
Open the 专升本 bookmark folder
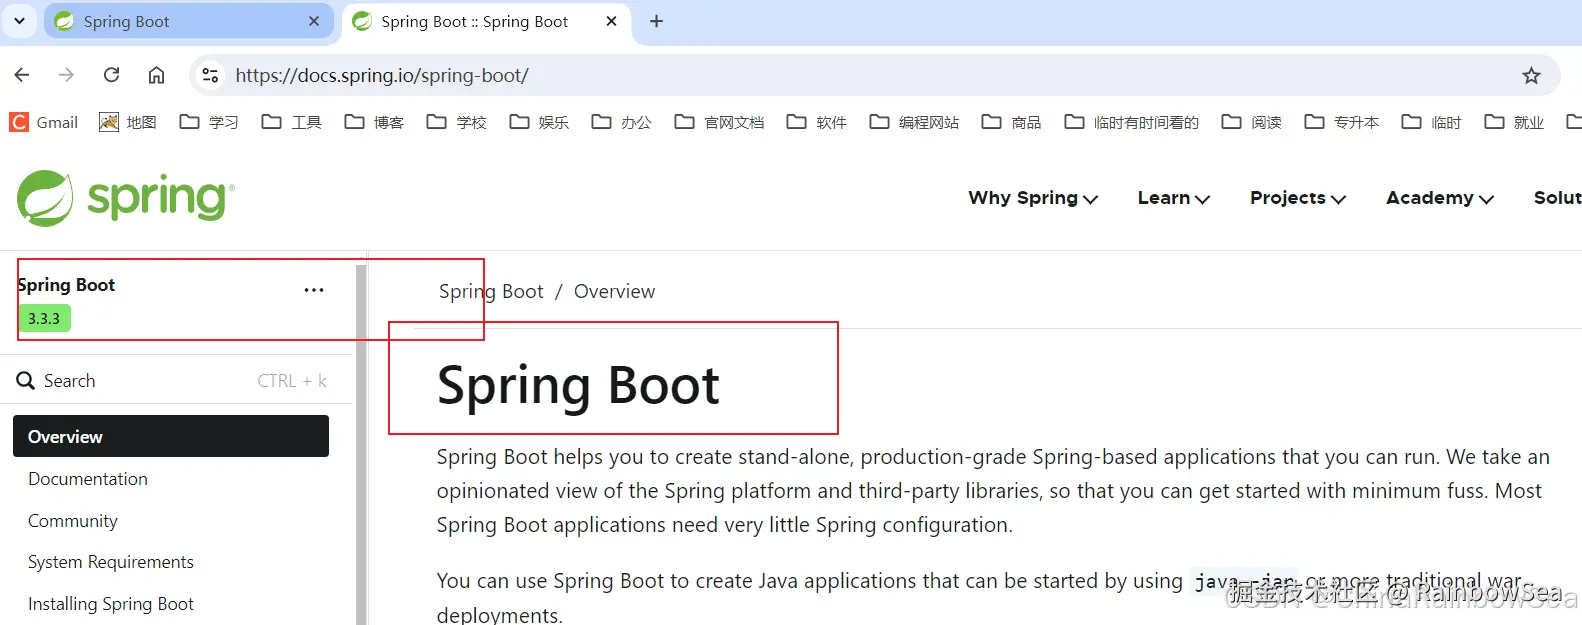click(x=1341, y=122)
